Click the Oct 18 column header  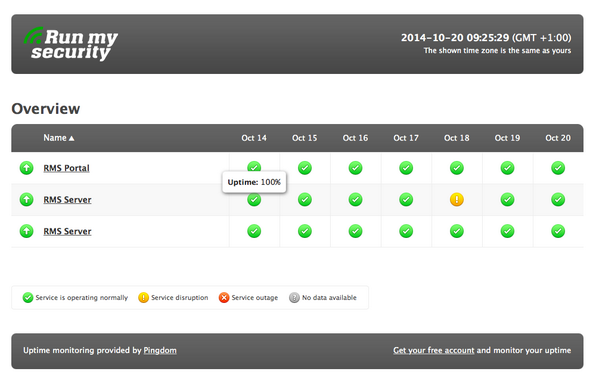tap(457, 138)
